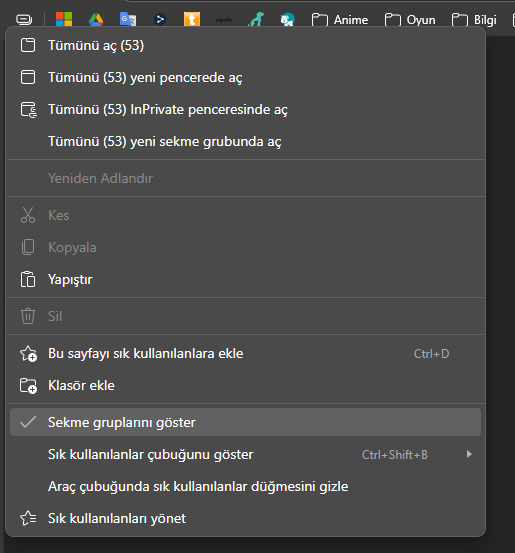515x553 pixels.
Task: Click the green dinosaur bookmark icon
Action: point(256,19)
